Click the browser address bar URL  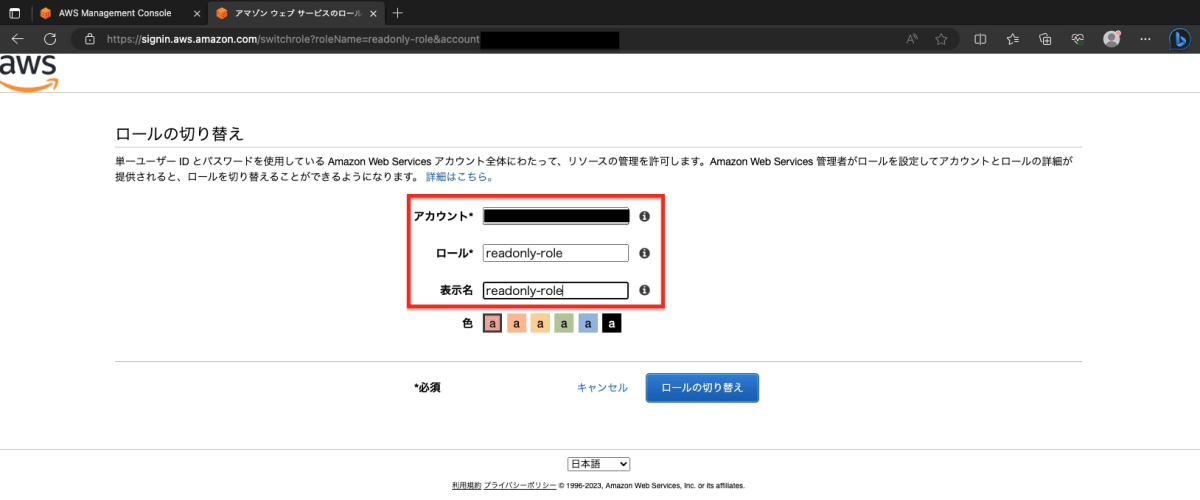click(292, 39)
